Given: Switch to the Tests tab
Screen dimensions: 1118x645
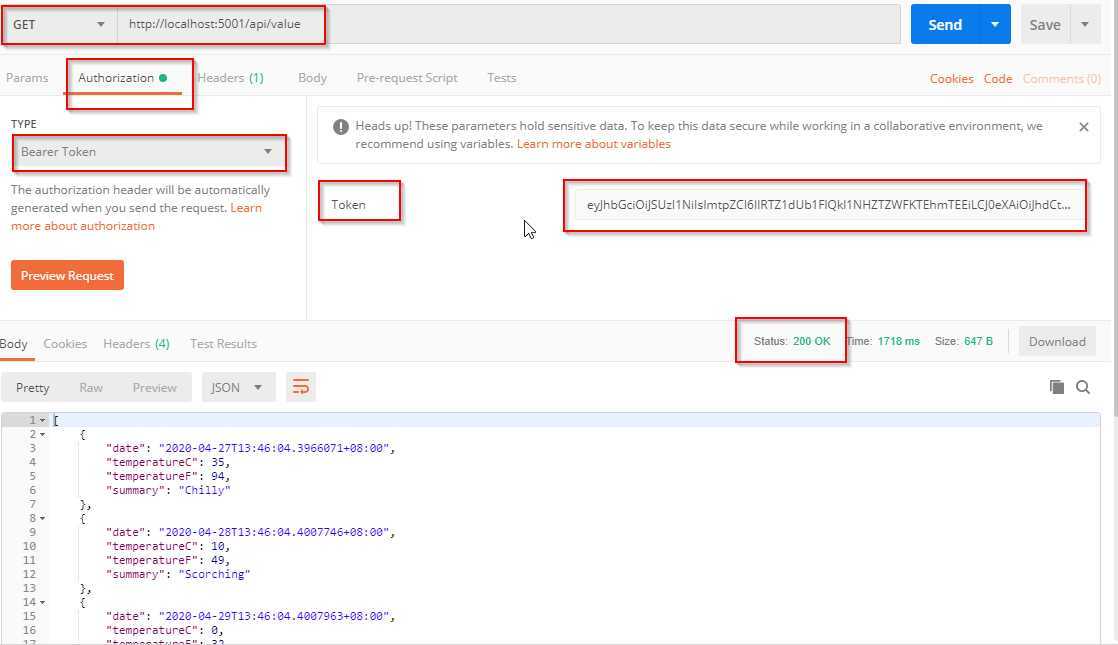Looking at the screenshot, I should click(x=501, y=78).
